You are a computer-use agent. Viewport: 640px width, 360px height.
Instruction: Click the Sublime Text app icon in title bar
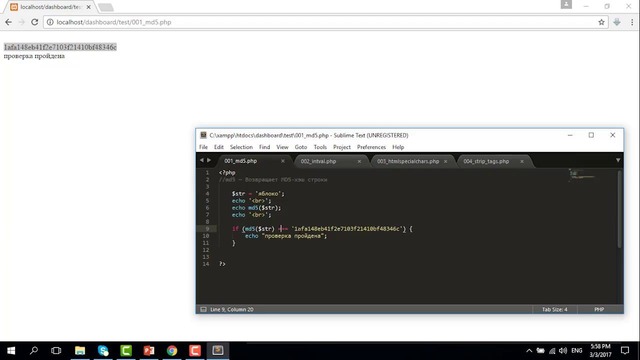[203, 135]
